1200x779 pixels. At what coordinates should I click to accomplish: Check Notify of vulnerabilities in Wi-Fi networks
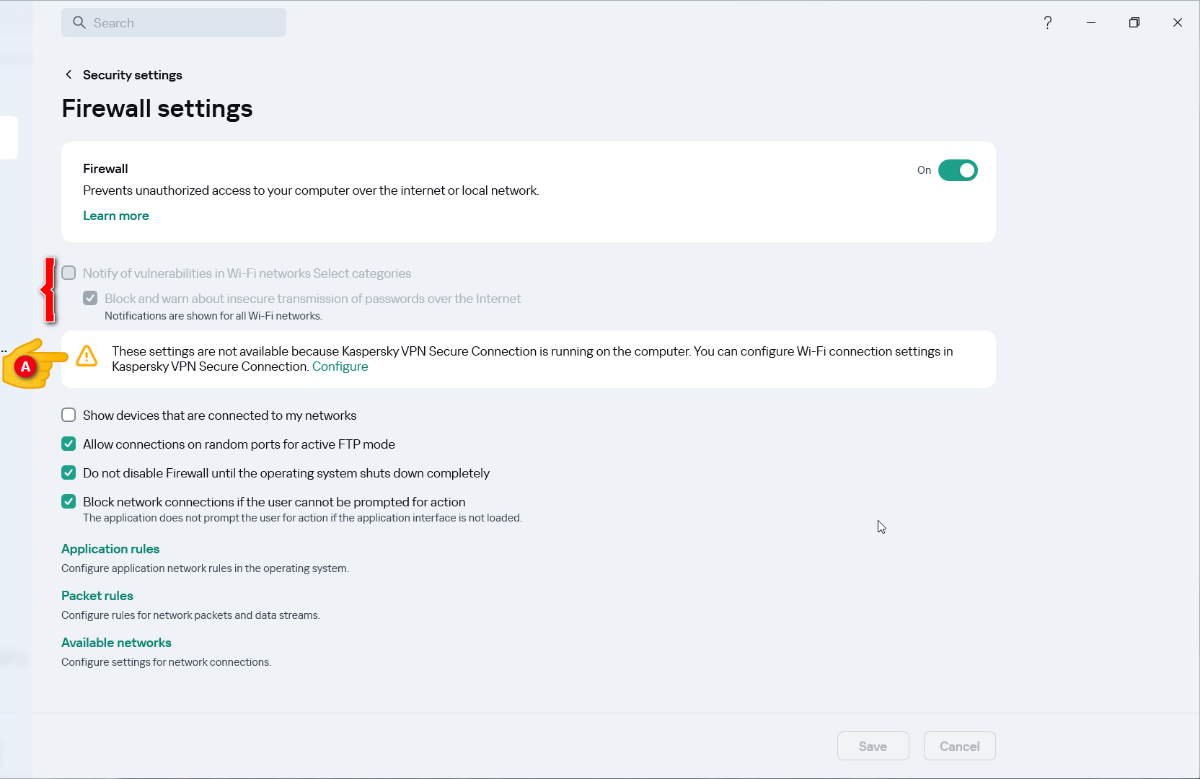coord(69,273)
